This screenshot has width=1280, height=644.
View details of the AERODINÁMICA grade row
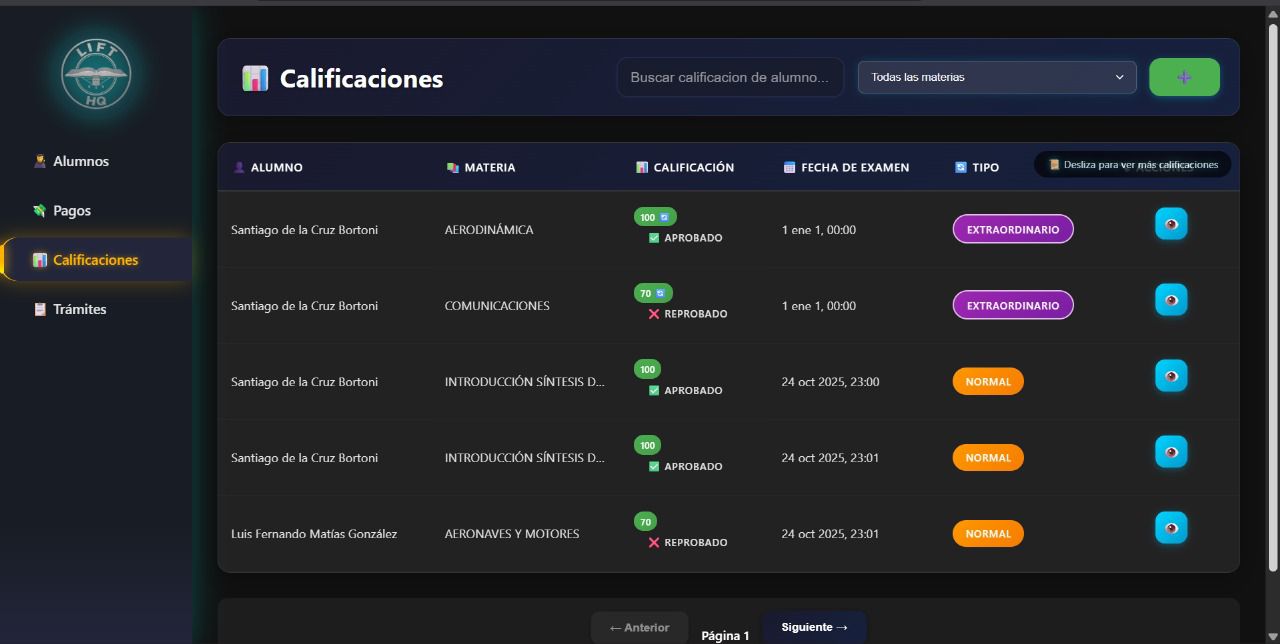point(1171,224)
